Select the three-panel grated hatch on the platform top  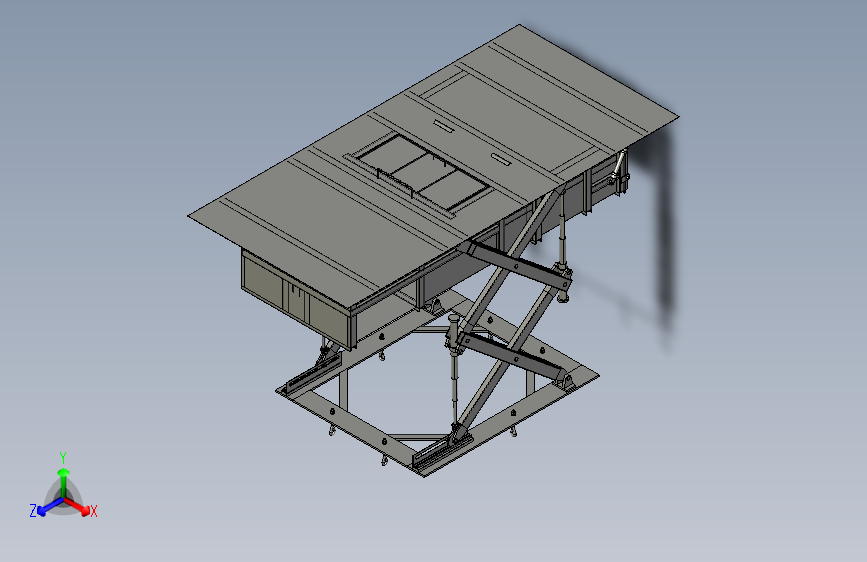click(423, 172)
